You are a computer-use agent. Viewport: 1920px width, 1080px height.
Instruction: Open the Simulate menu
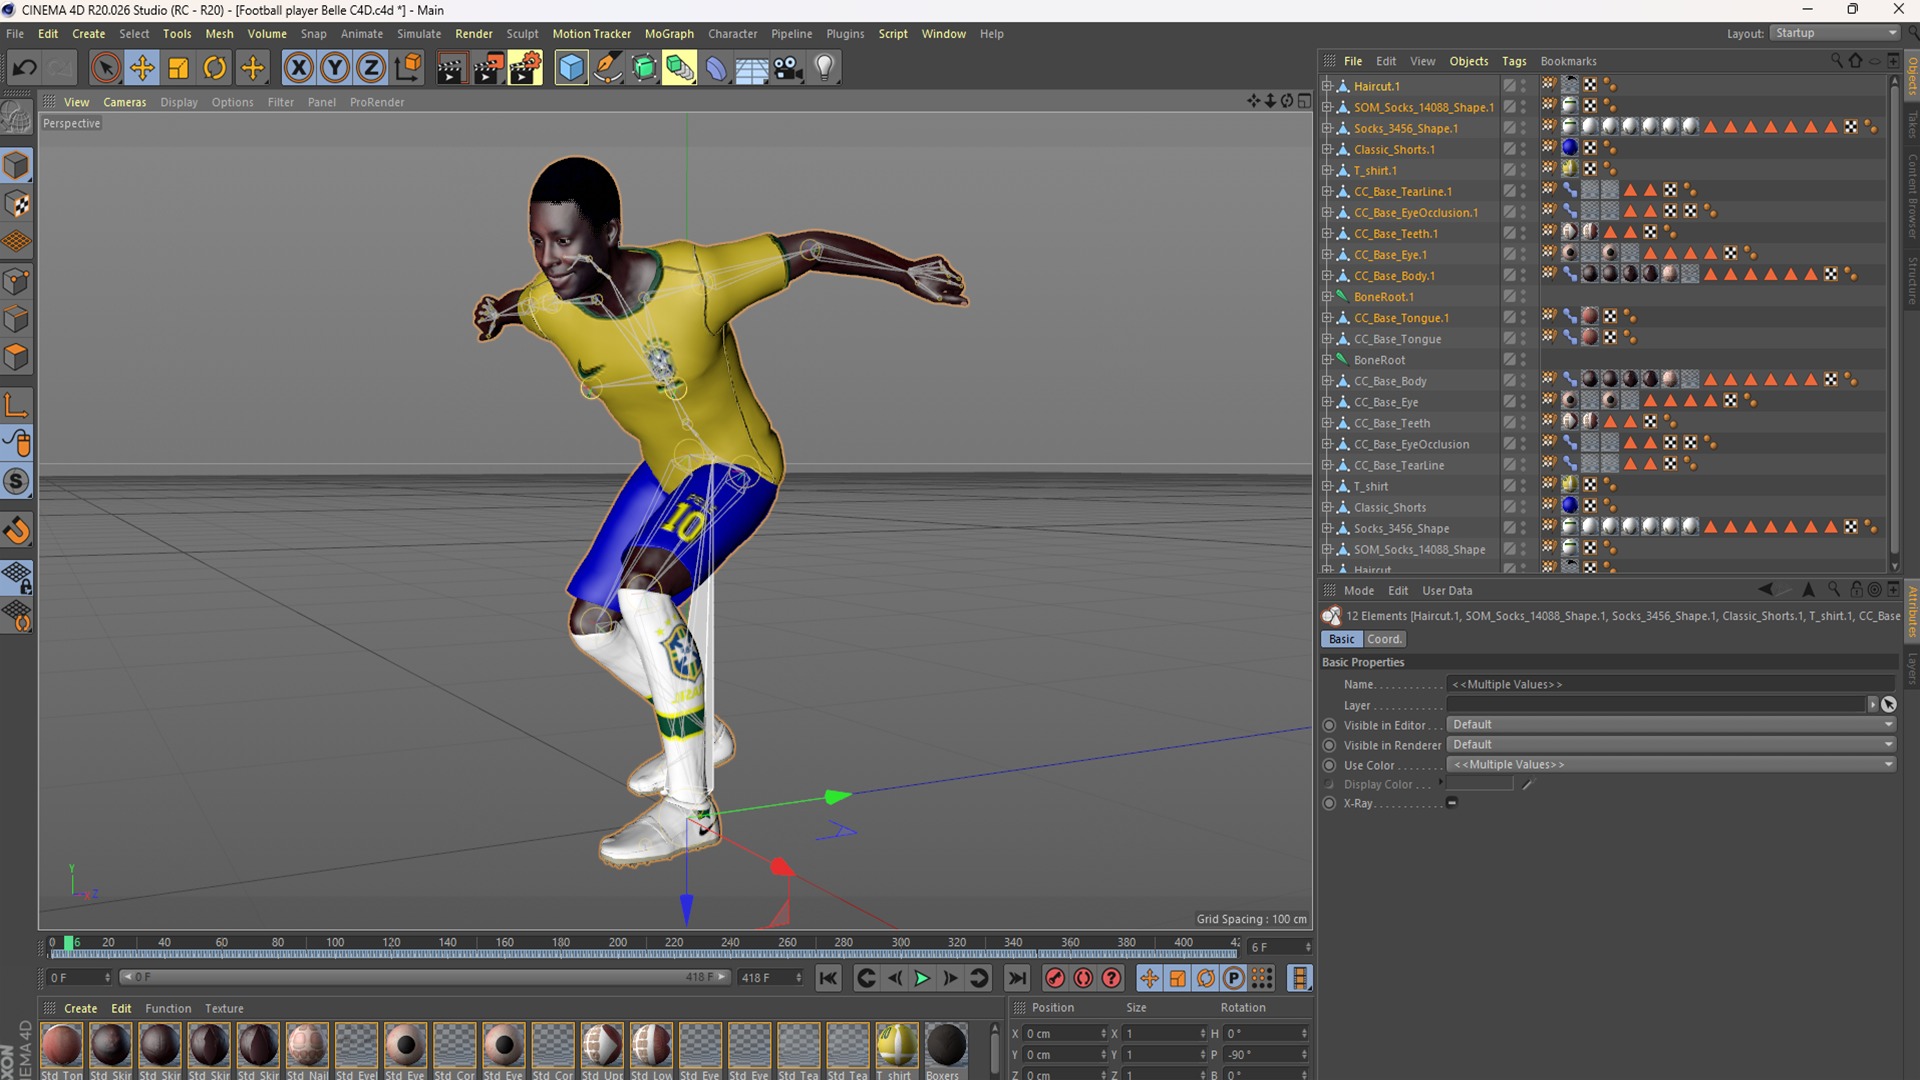pyautogui.click(x=418, y=33)
